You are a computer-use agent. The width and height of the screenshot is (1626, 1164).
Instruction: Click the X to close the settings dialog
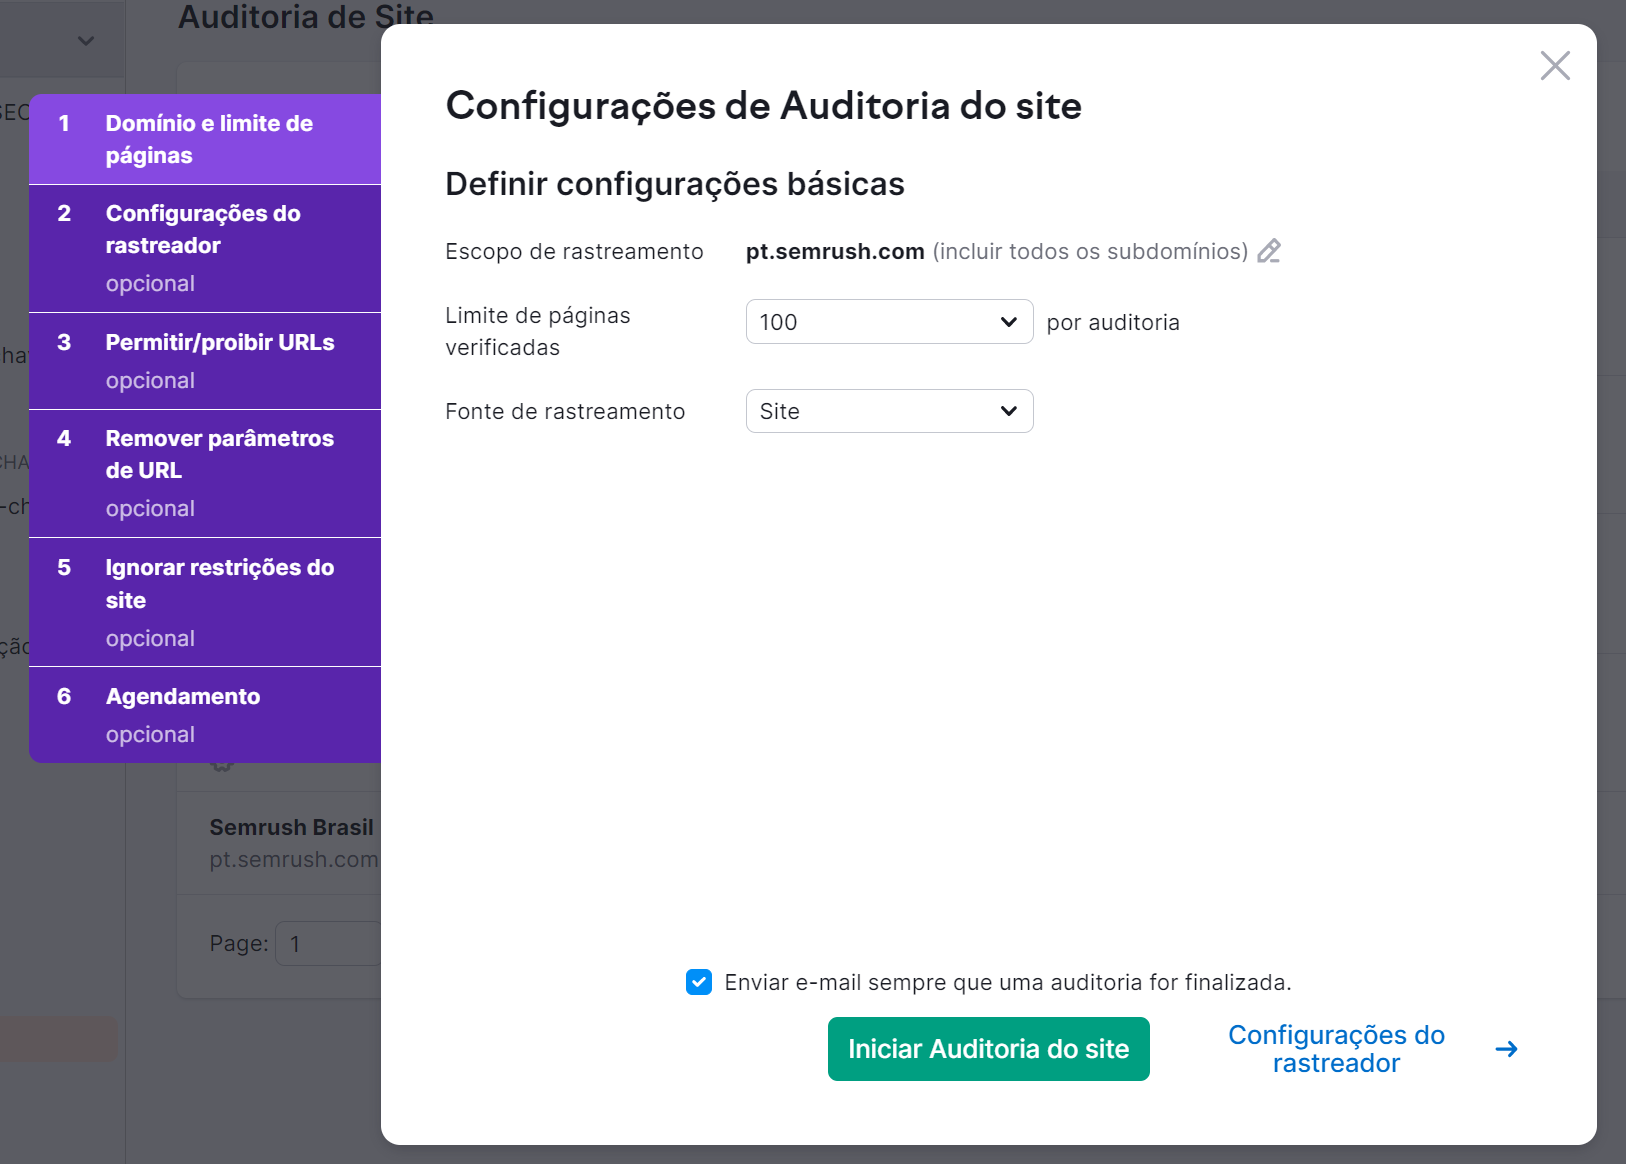pyautogui.click(x=1554, y=65)
